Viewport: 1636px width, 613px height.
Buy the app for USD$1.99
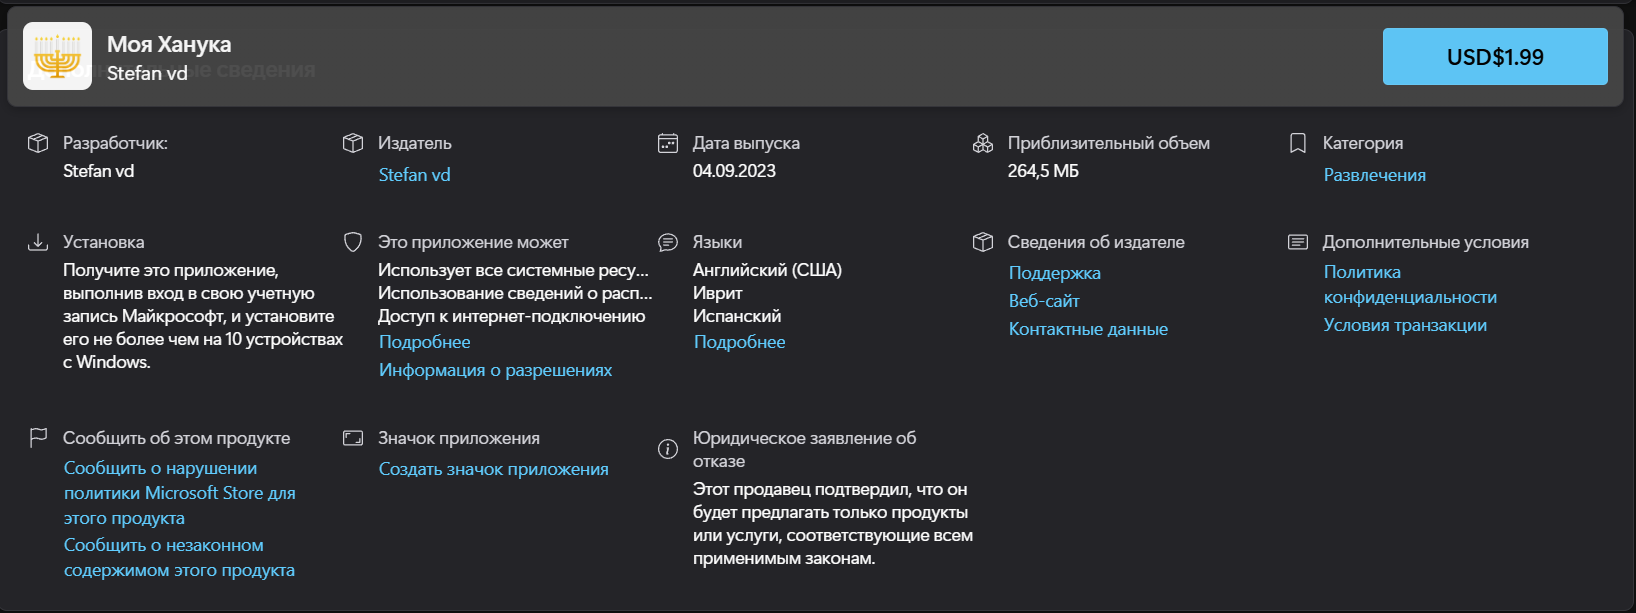click(1494, 57)
